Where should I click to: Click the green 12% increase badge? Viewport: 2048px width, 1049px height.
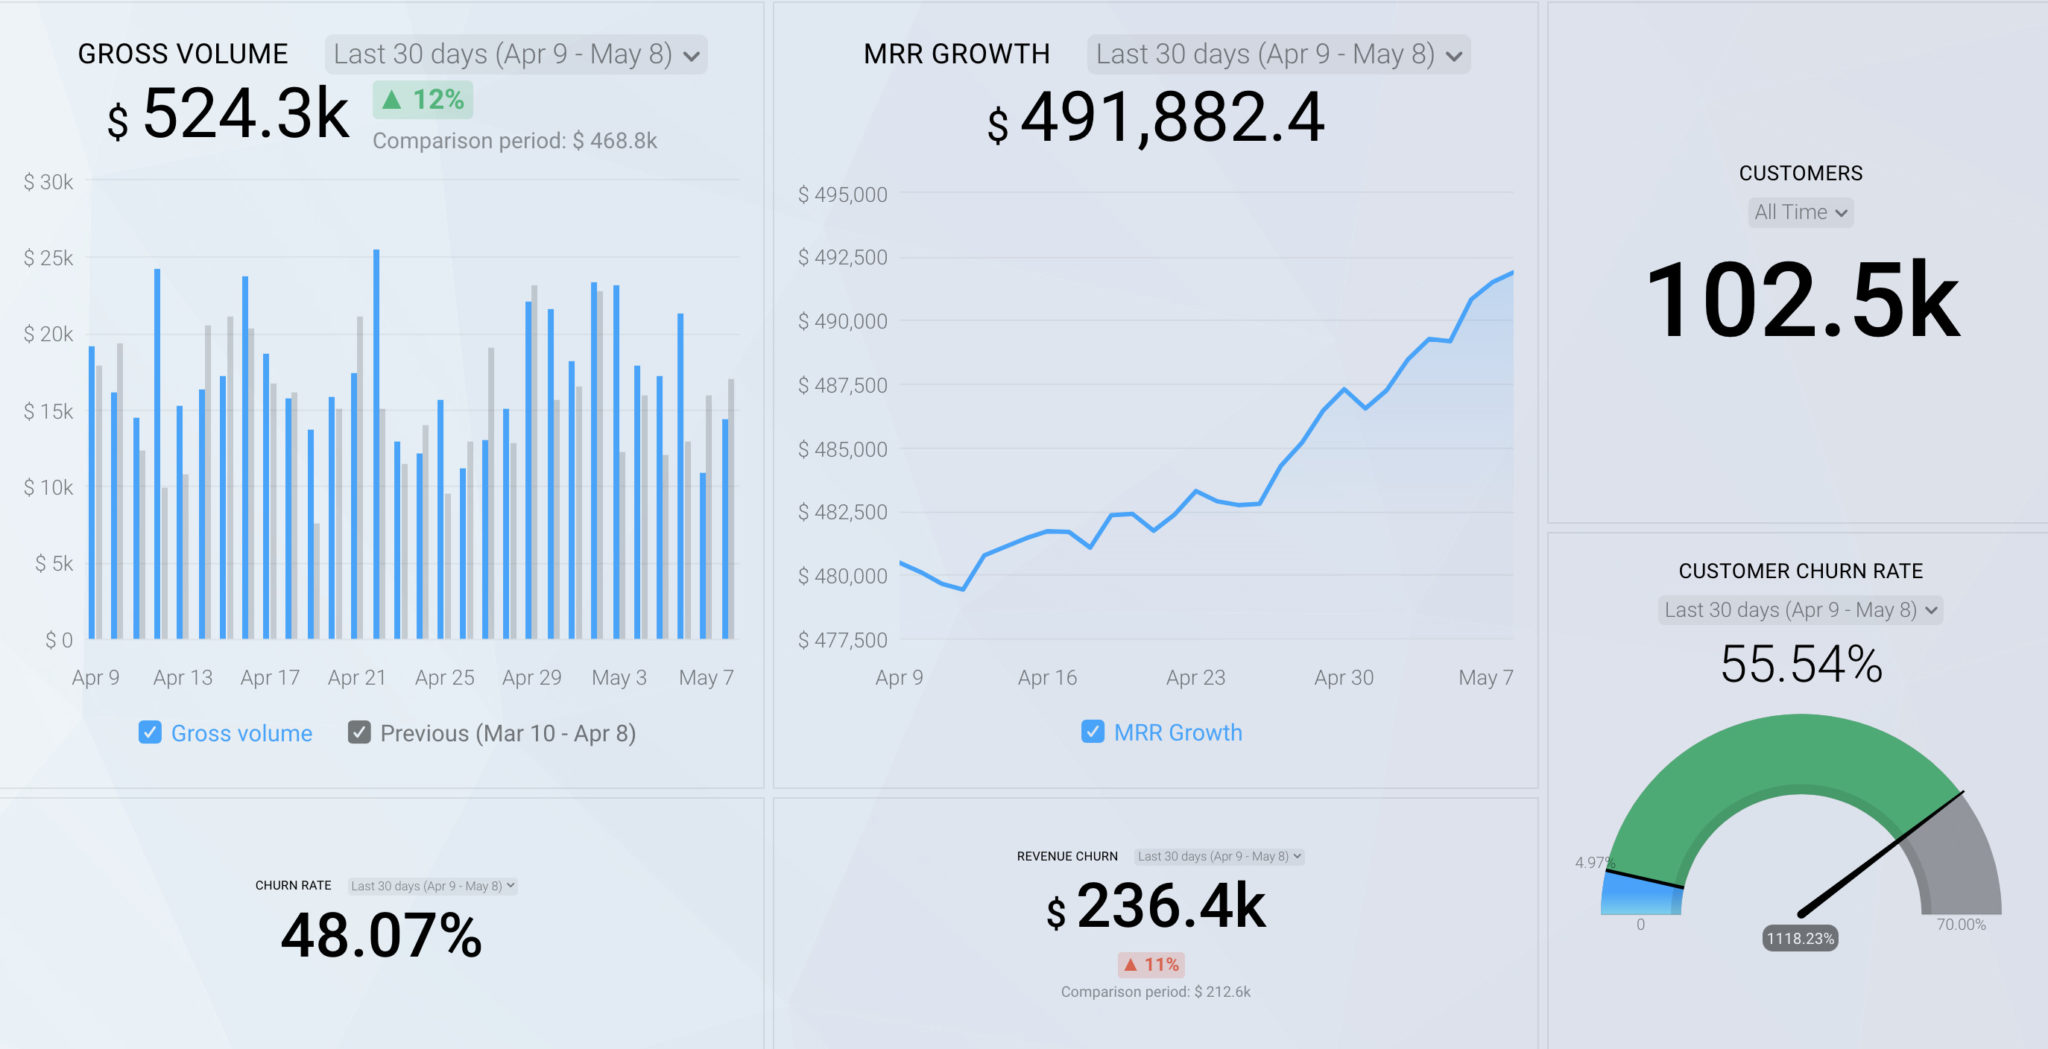423,99
